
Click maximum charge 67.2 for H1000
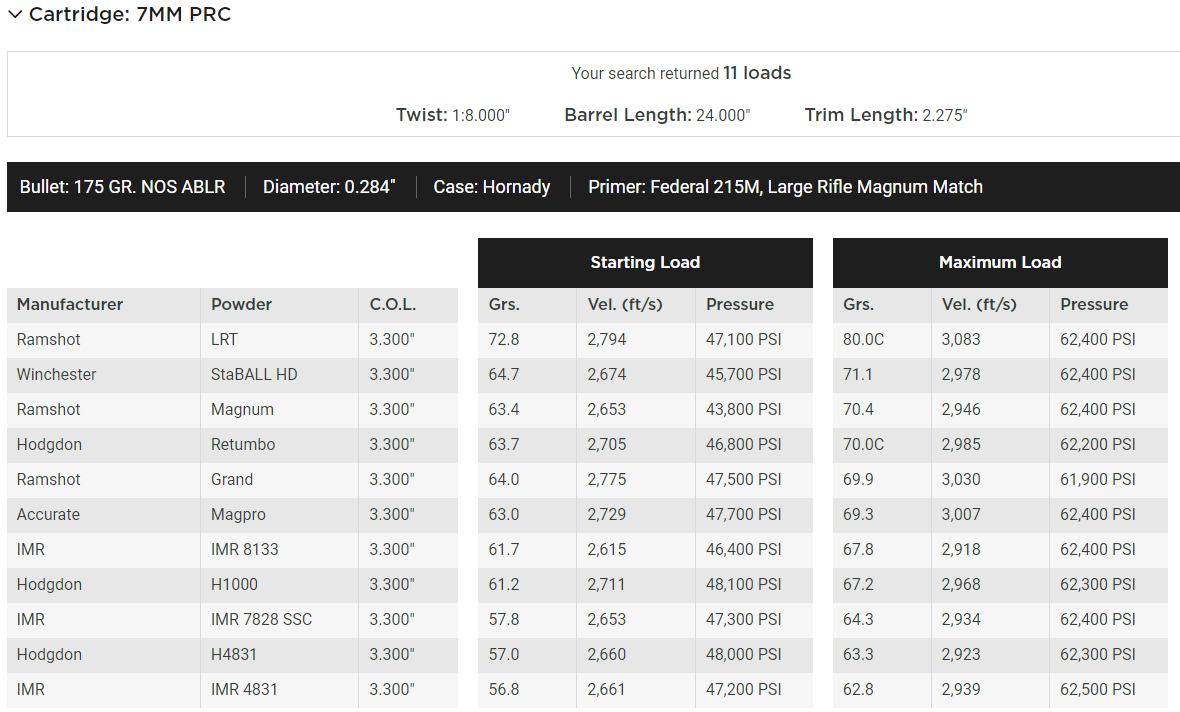[858, 585]
